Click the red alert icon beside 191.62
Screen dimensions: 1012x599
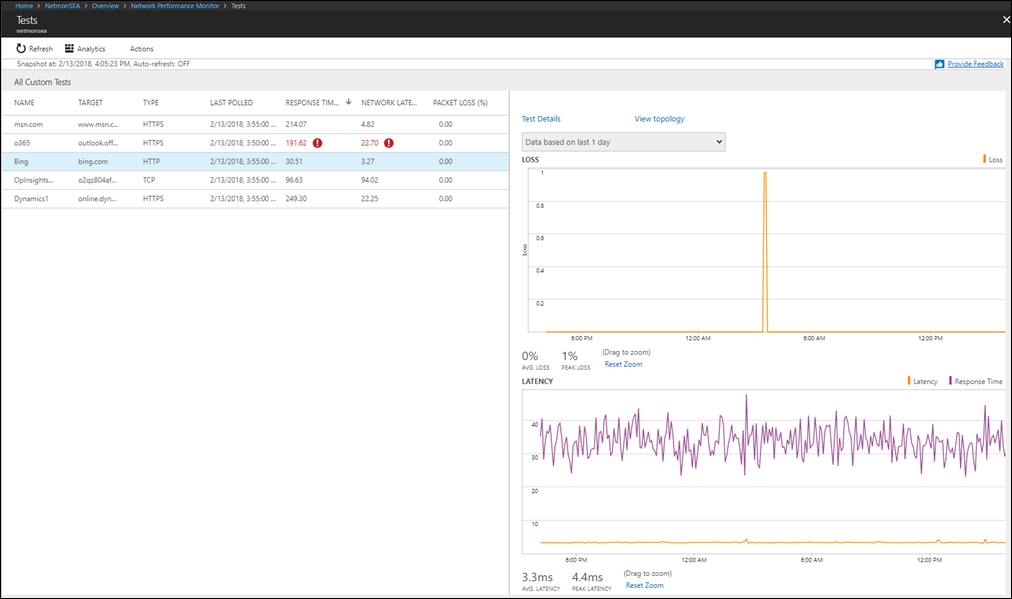317,143
